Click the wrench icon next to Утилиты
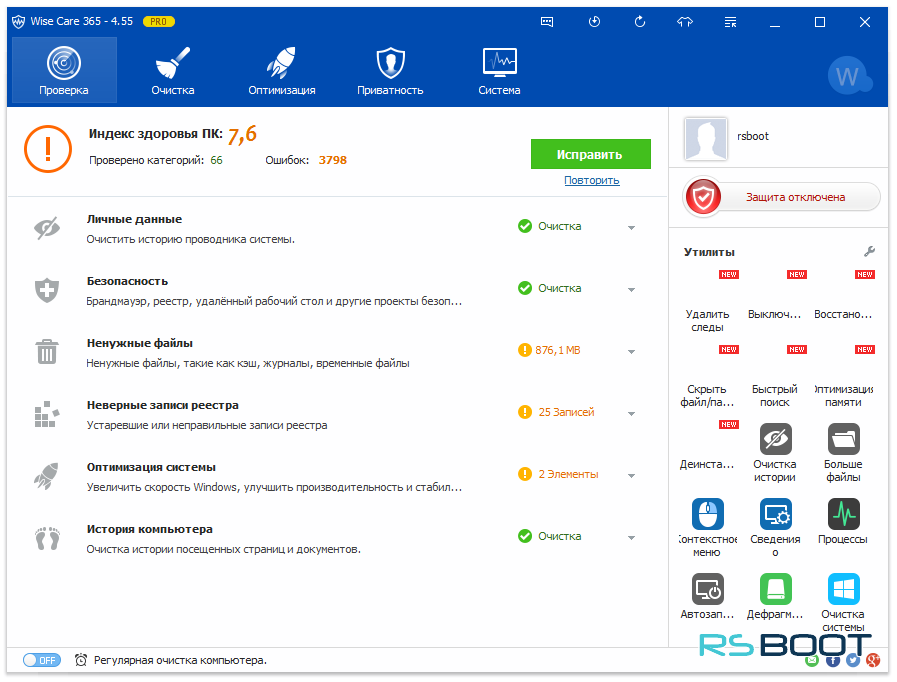Viewport: 897px width, 682px height. pyautogui.click(x=870, y=251)
